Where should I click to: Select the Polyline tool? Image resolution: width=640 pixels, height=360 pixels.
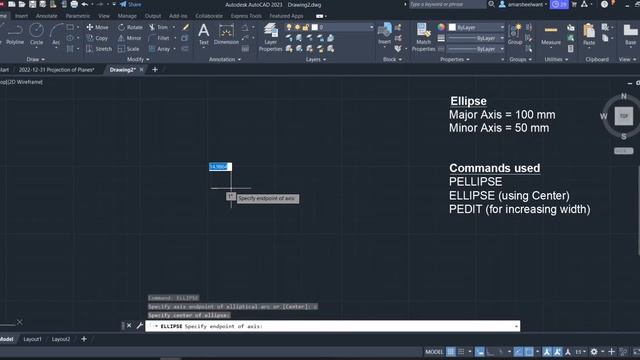[15, 35]
